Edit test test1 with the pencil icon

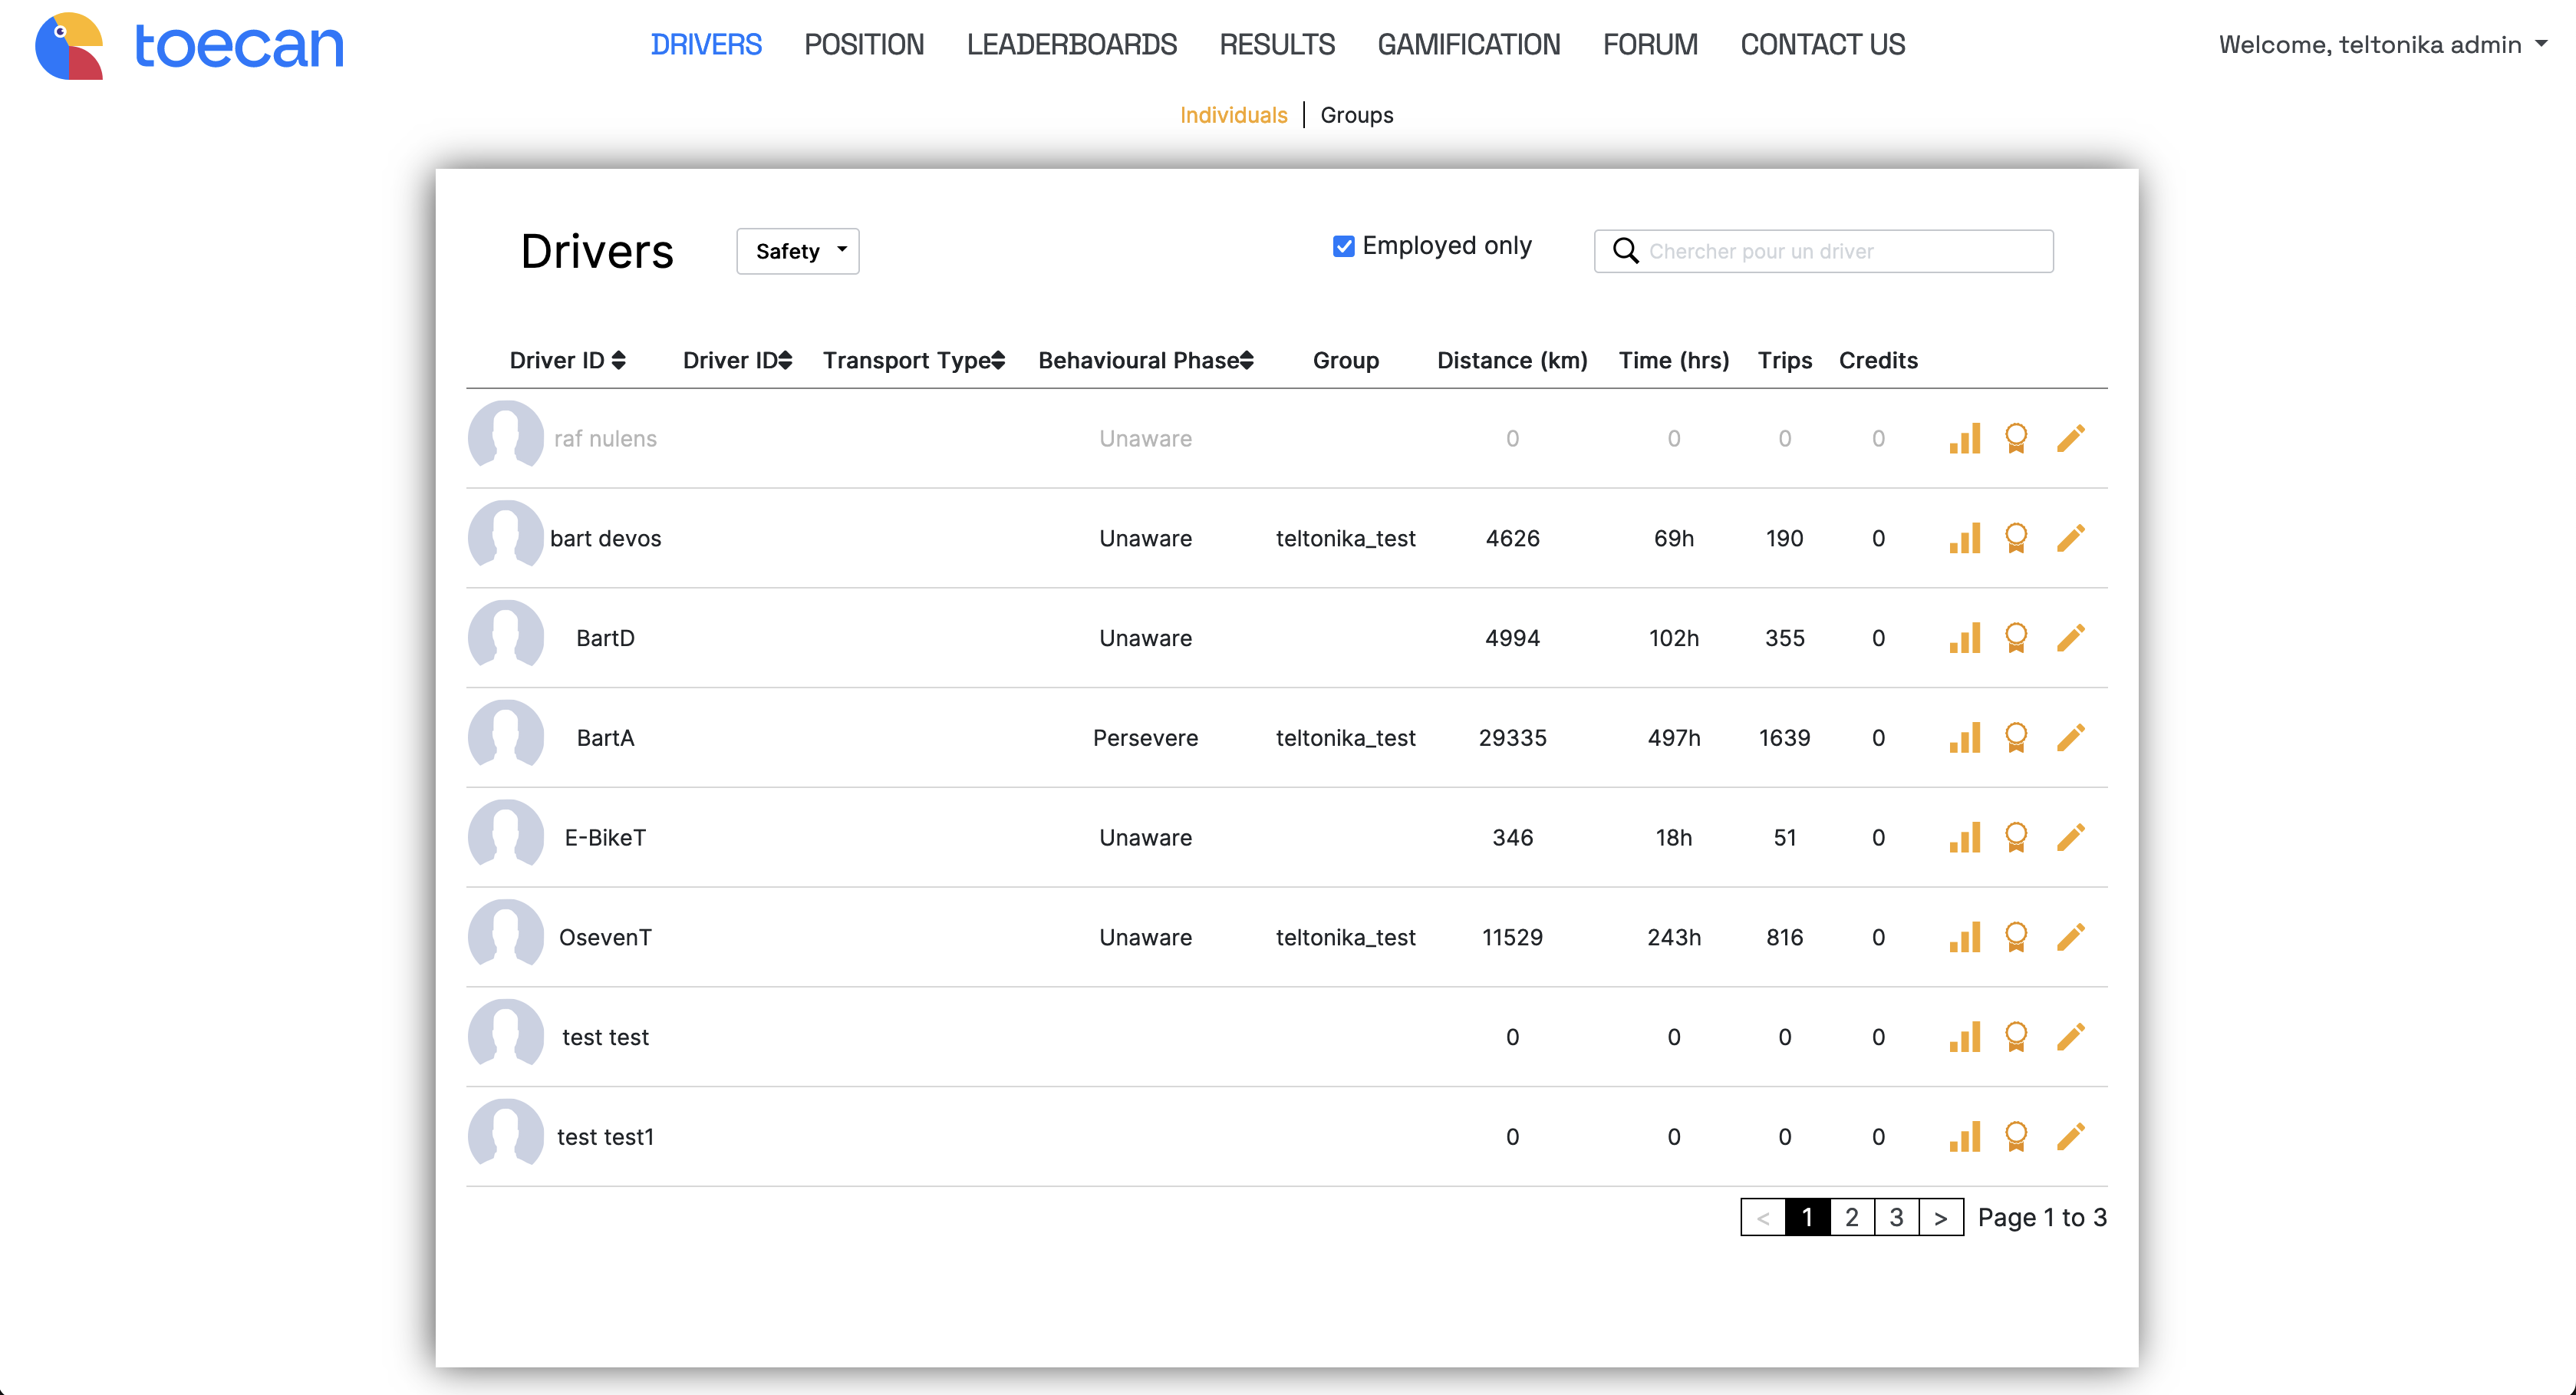pyautogui.click(x=2070, y=1137)
